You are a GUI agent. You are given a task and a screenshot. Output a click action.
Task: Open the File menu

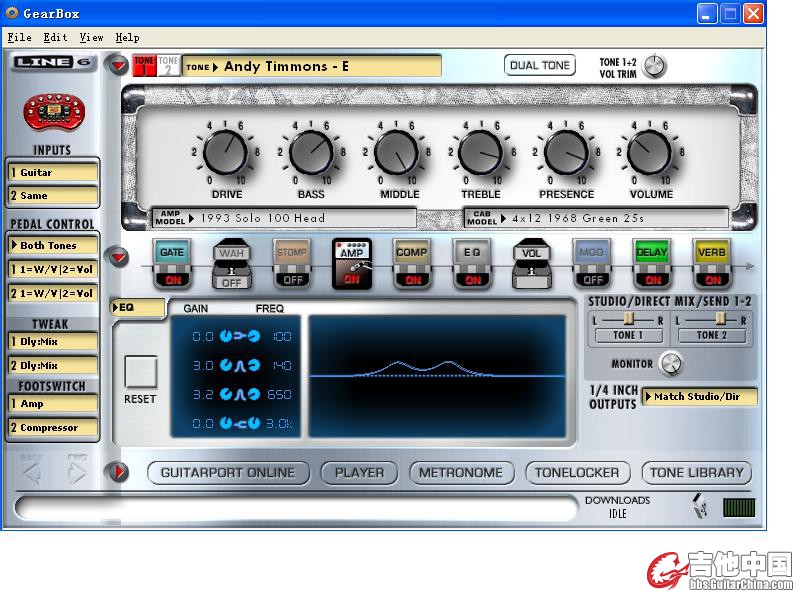coord(19,37)
